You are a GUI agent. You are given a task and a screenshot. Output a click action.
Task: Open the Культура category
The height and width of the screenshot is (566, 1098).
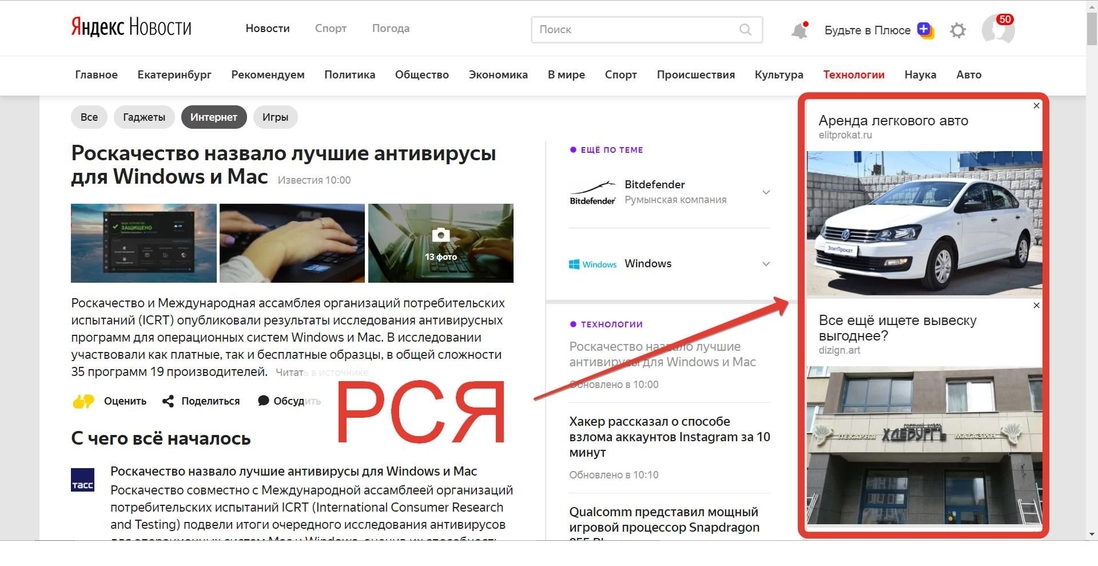[779, 75]
